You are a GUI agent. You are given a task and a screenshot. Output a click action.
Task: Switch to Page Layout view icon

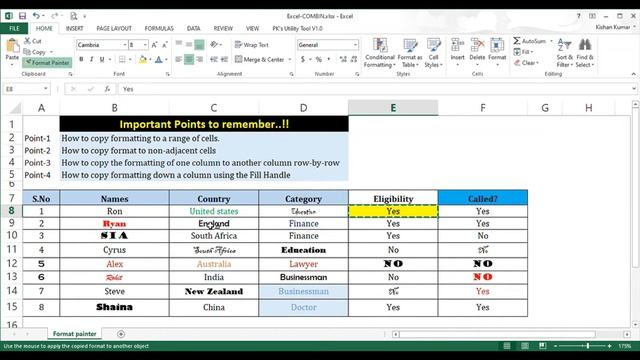[x=525, y=346]
